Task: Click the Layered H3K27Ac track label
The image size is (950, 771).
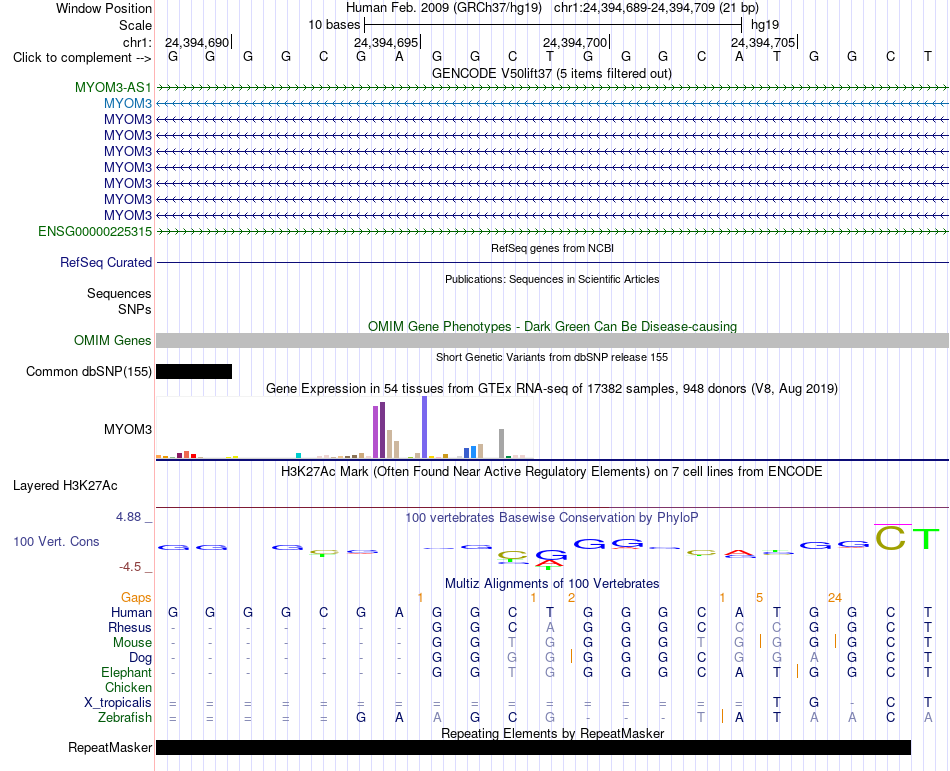Action: click(65, 485)
